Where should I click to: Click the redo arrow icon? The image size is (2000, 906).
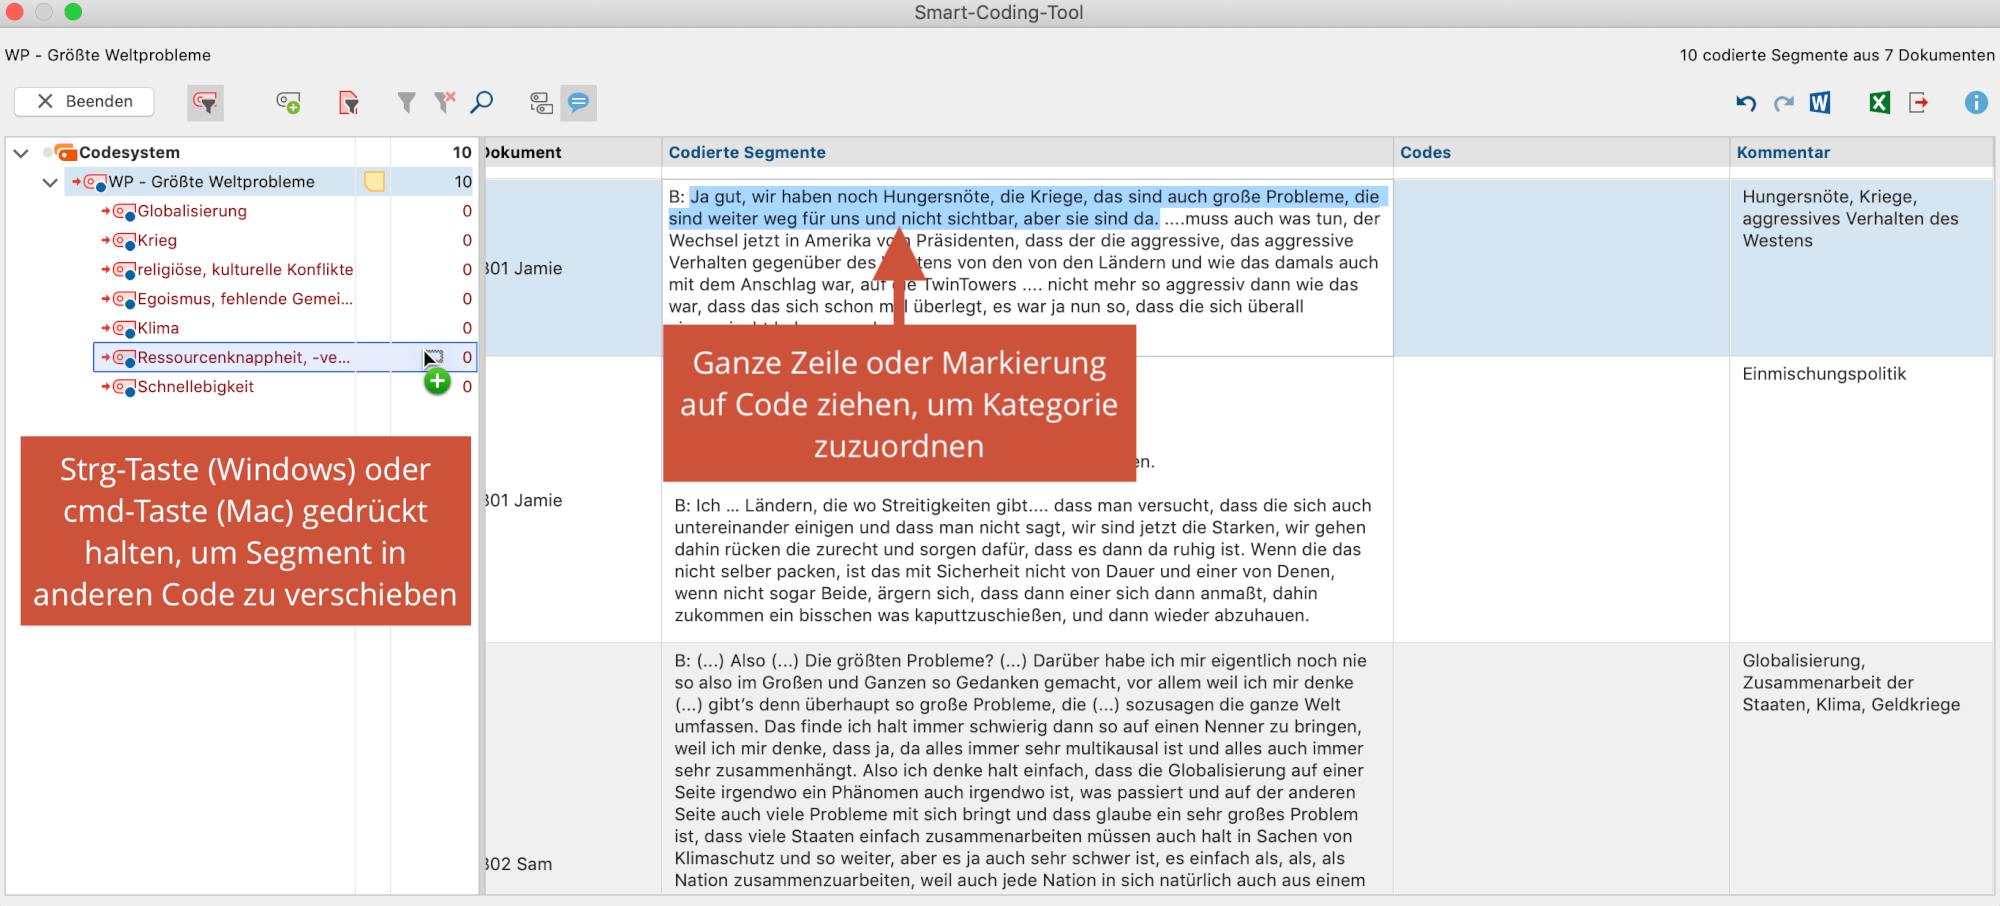[1783, 102]
